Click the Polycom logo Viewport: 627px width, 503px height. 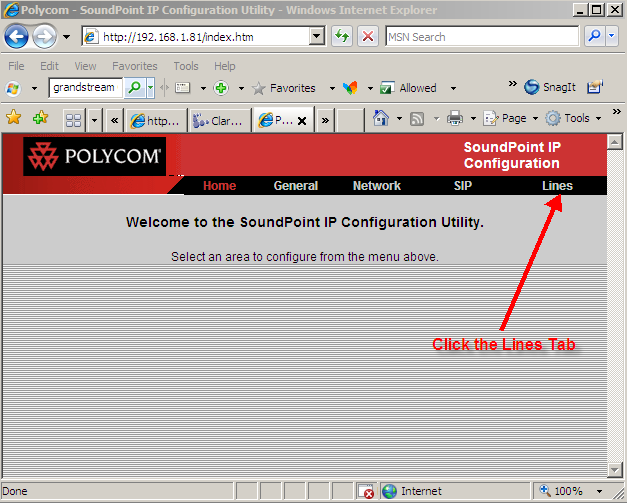(94, 156)
